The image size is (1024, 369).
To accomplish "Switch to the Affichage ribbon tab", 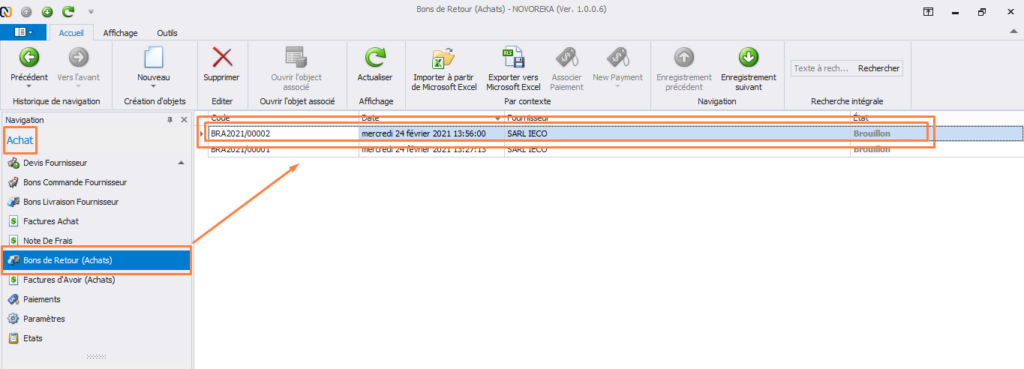I will point(120,33).
